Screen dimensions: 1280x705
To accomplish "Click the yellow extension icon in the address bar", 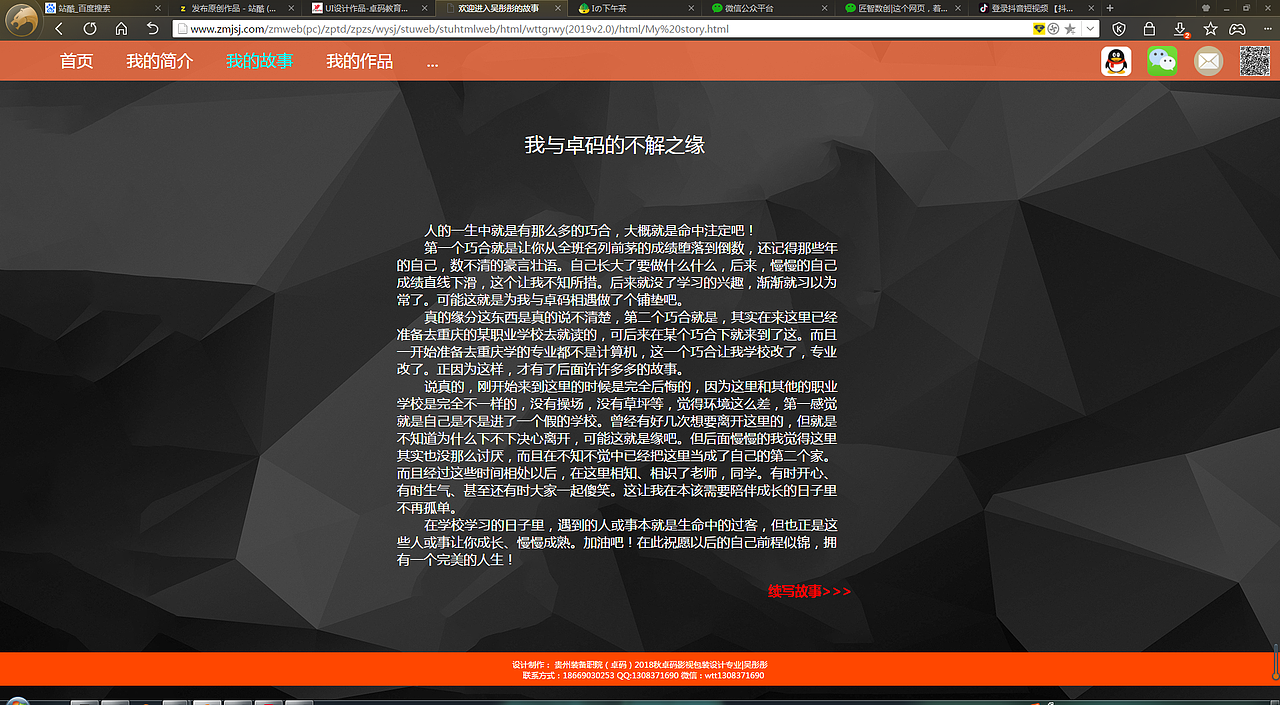I will [x=1038, y=29].
